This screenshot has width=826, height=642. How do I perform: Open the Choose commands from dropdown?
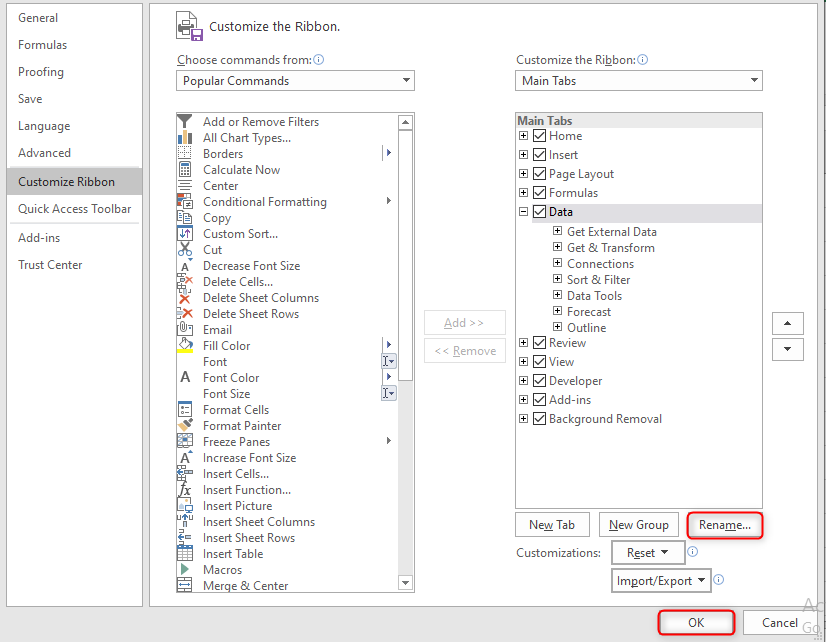coord(405,80)
